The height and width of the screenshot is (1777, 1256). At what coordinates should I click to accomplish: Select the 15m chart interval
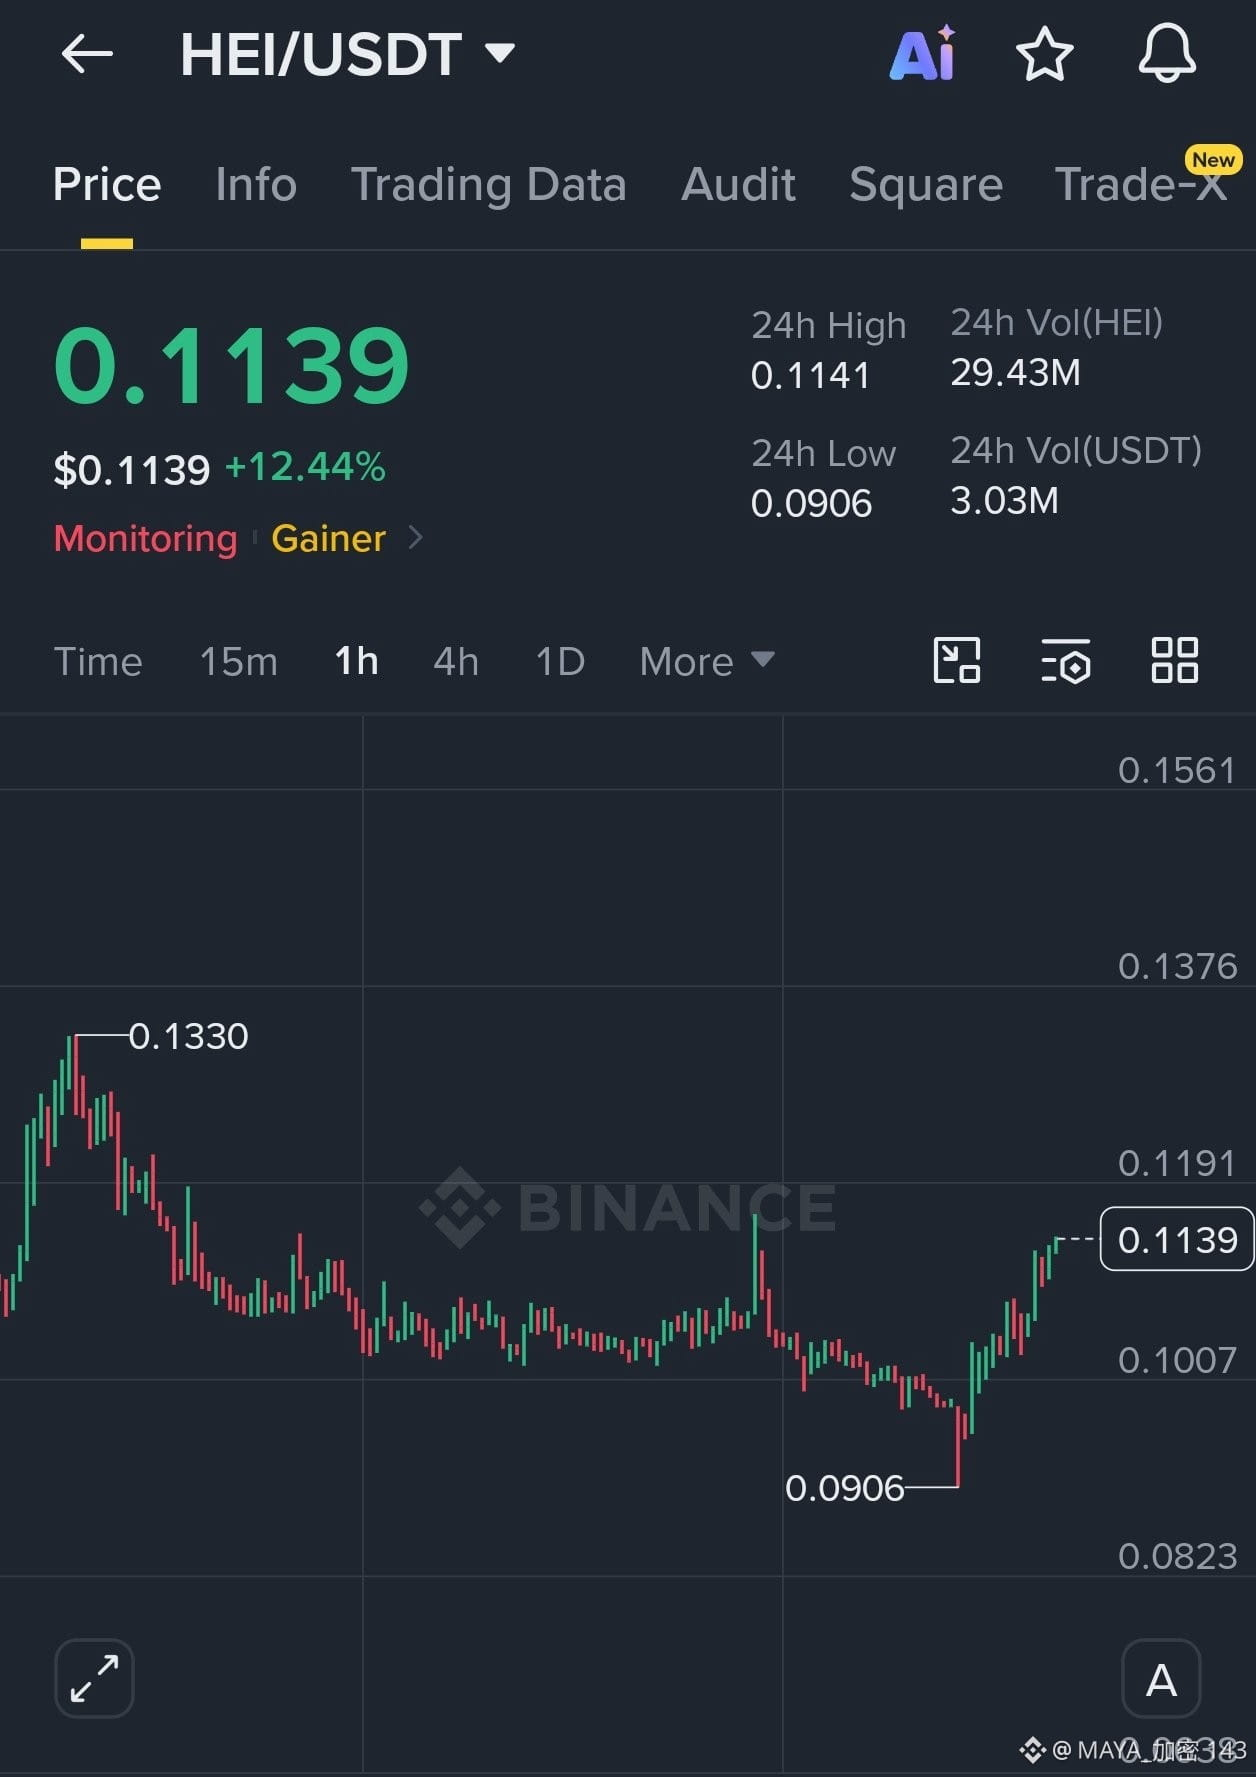[239, 661]
